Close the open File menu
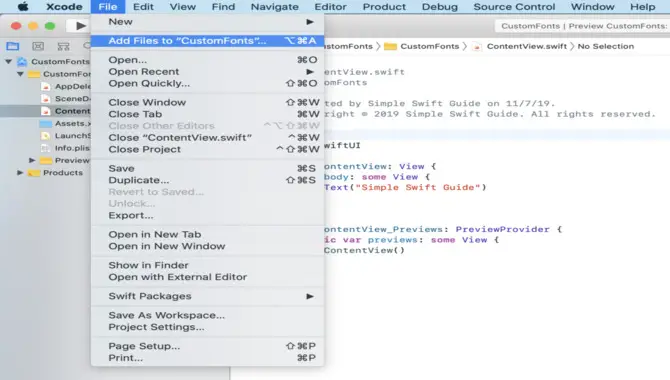 (x=108, y=7)
